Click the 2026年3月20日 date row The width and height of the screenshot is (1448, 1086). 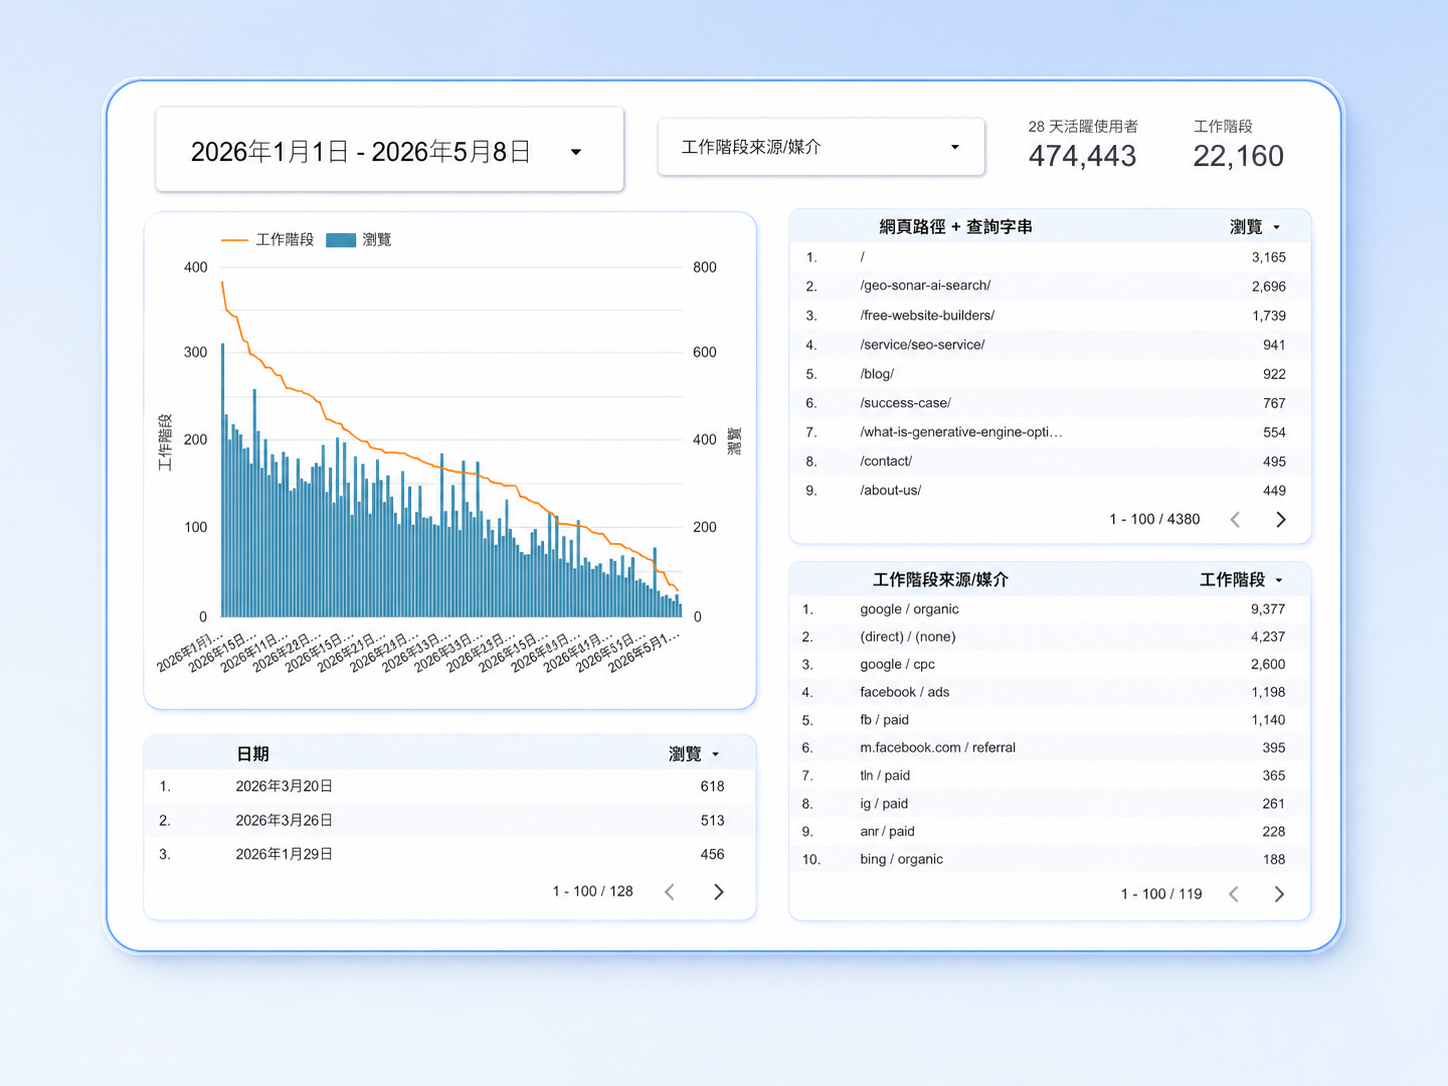point(450,786)
